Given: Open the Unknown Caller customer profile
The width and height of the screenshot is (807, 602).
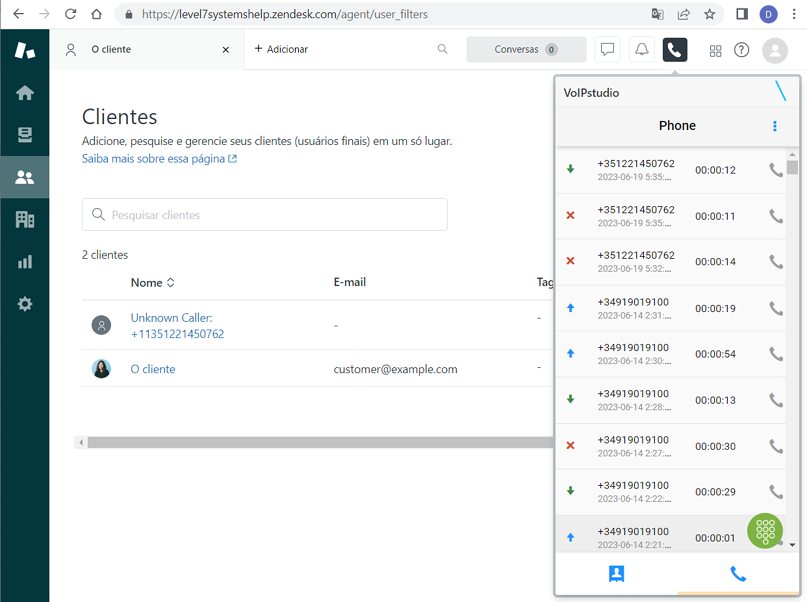Looking at the screenshot, I should (x=171, y=317).
